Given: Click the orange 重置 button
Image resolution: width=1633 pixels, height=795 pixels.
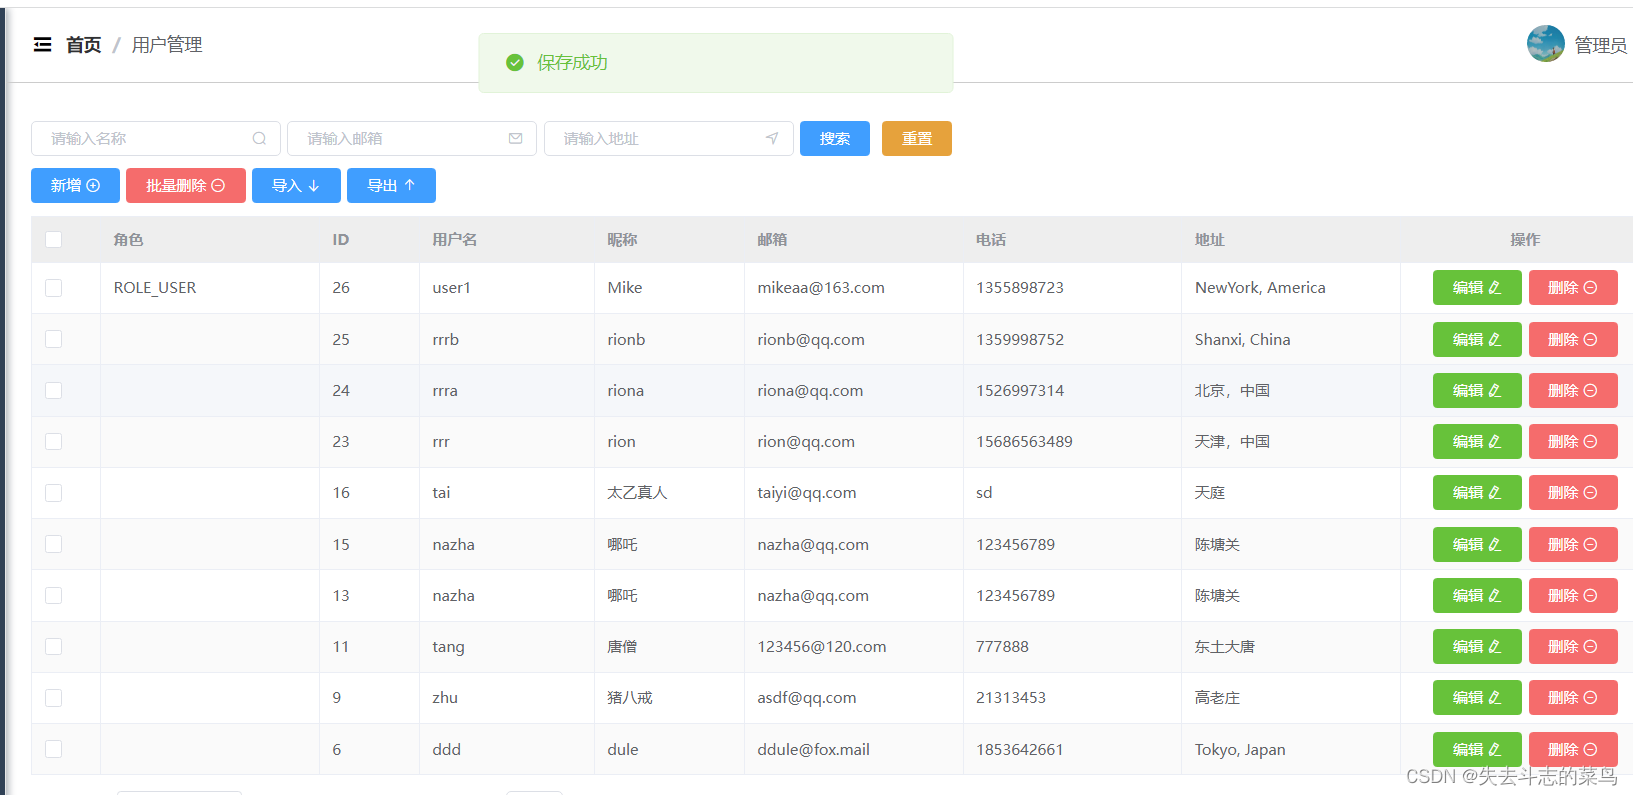Looking at the screenshot, I should coord(917,139).
